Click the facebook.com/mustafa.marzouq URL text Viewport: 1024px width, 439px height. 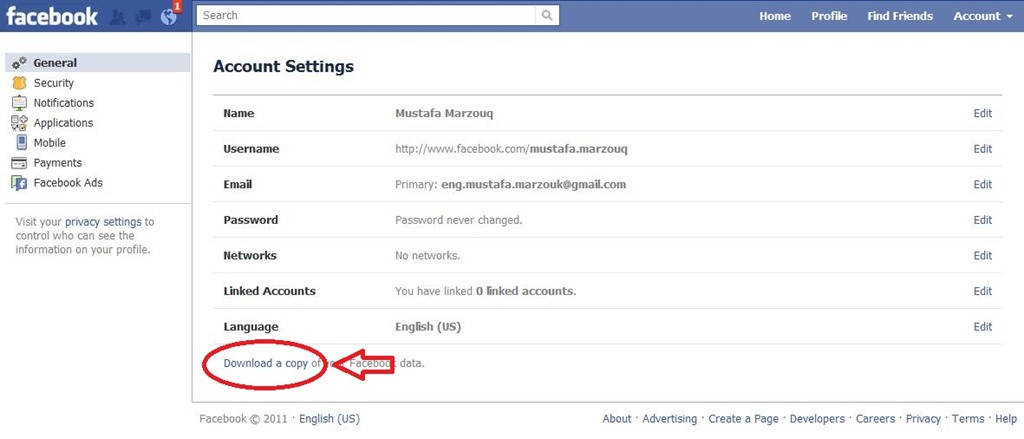[511, 149]
